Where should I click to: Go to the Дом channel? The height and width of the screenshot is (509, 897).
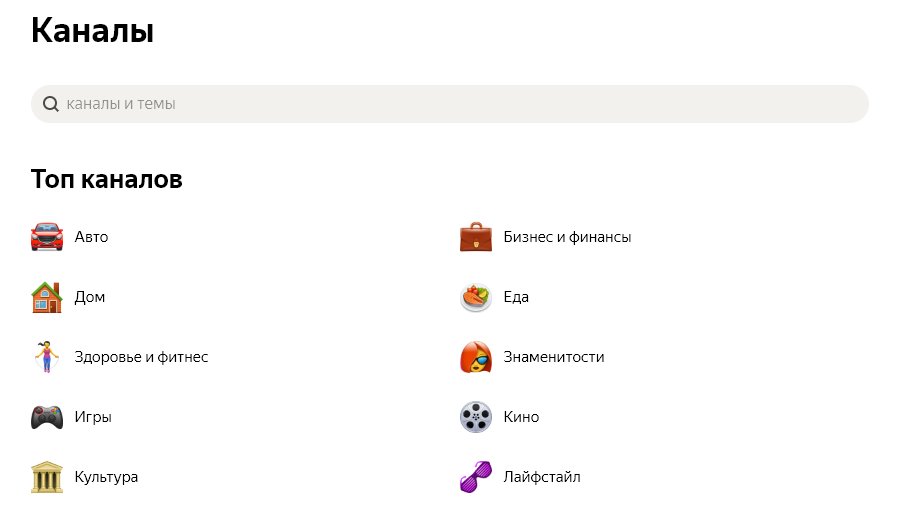click(90, 297)
